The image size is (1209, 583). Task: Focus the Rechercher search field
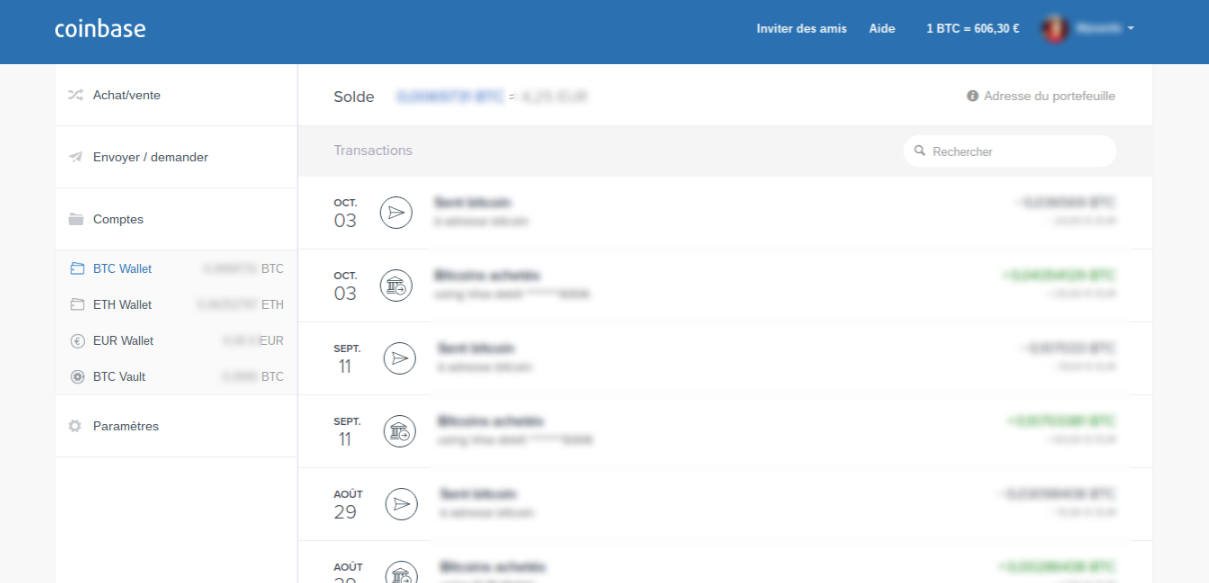click(1009, 151)
